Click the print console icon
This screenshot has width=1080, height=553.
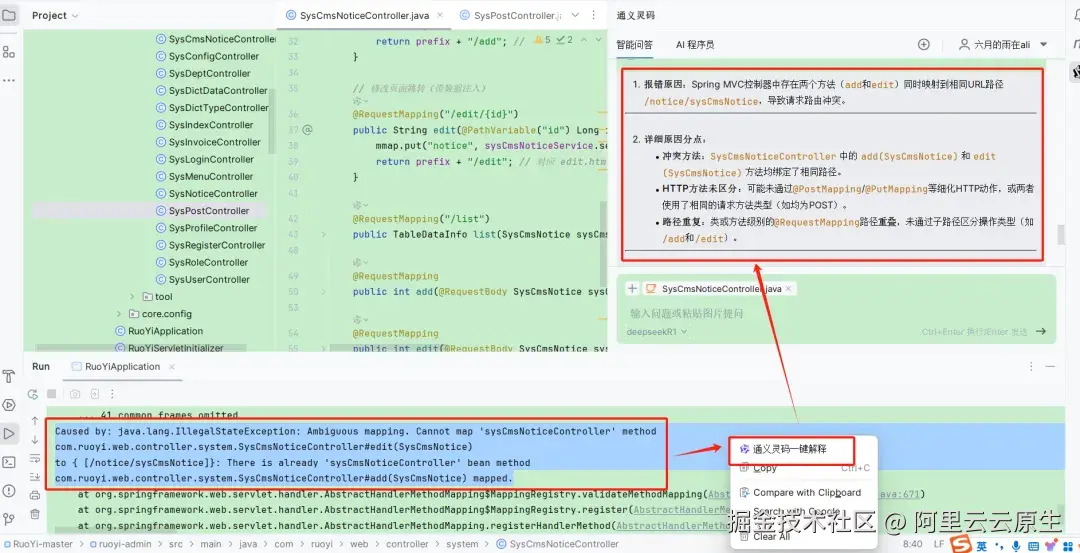(x=34, y=495)
